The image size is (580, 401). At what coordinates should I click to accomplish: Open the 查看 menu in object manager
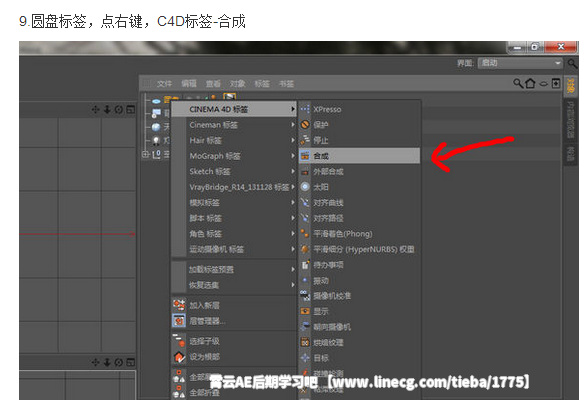(x=213, y=84)
